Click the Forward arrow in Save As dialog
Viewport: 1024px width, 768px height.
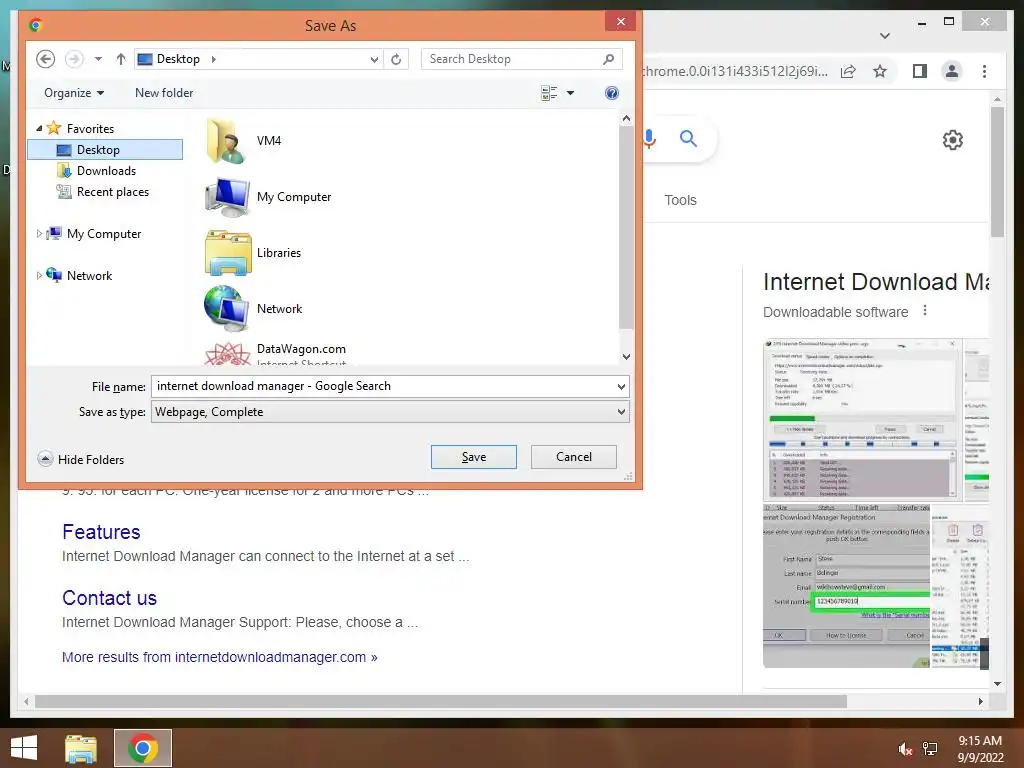coord(74,59)
